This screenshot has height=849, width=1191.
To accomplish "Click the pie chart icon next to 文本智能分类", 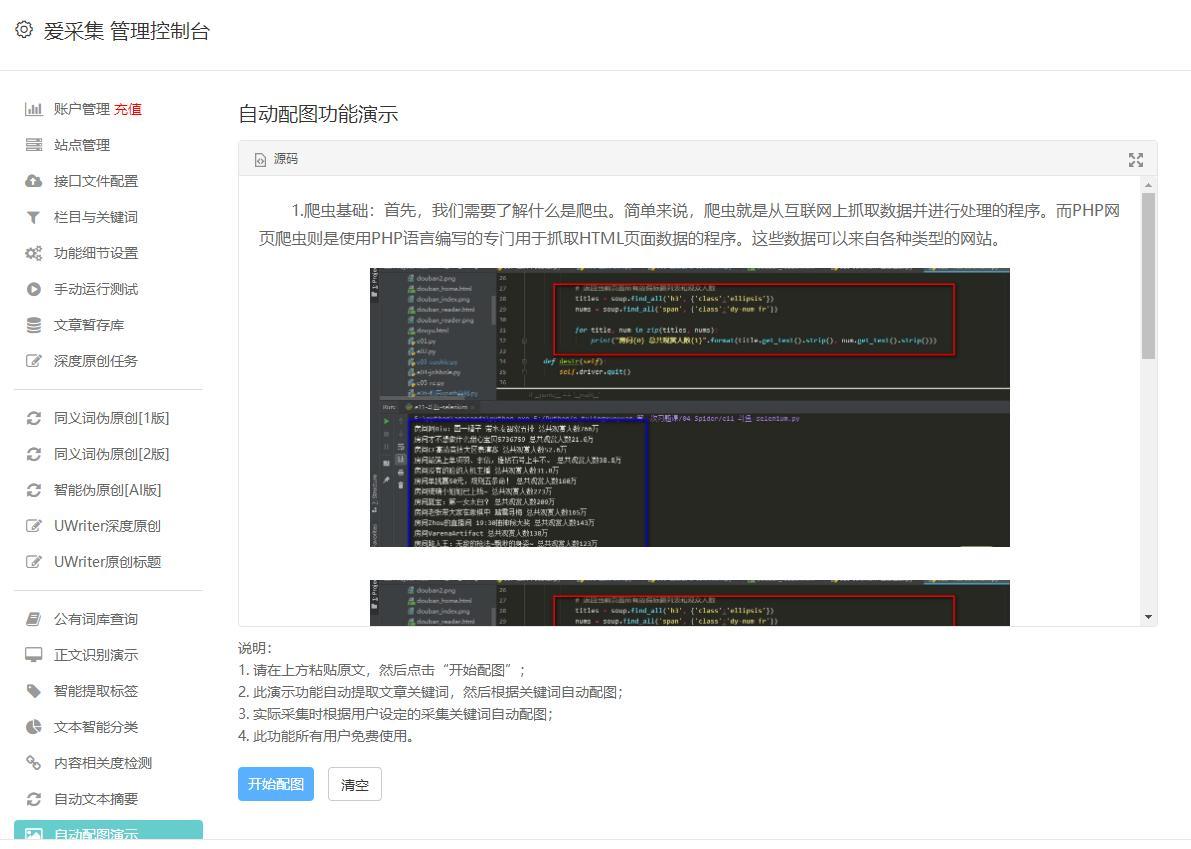I will 33,727.
